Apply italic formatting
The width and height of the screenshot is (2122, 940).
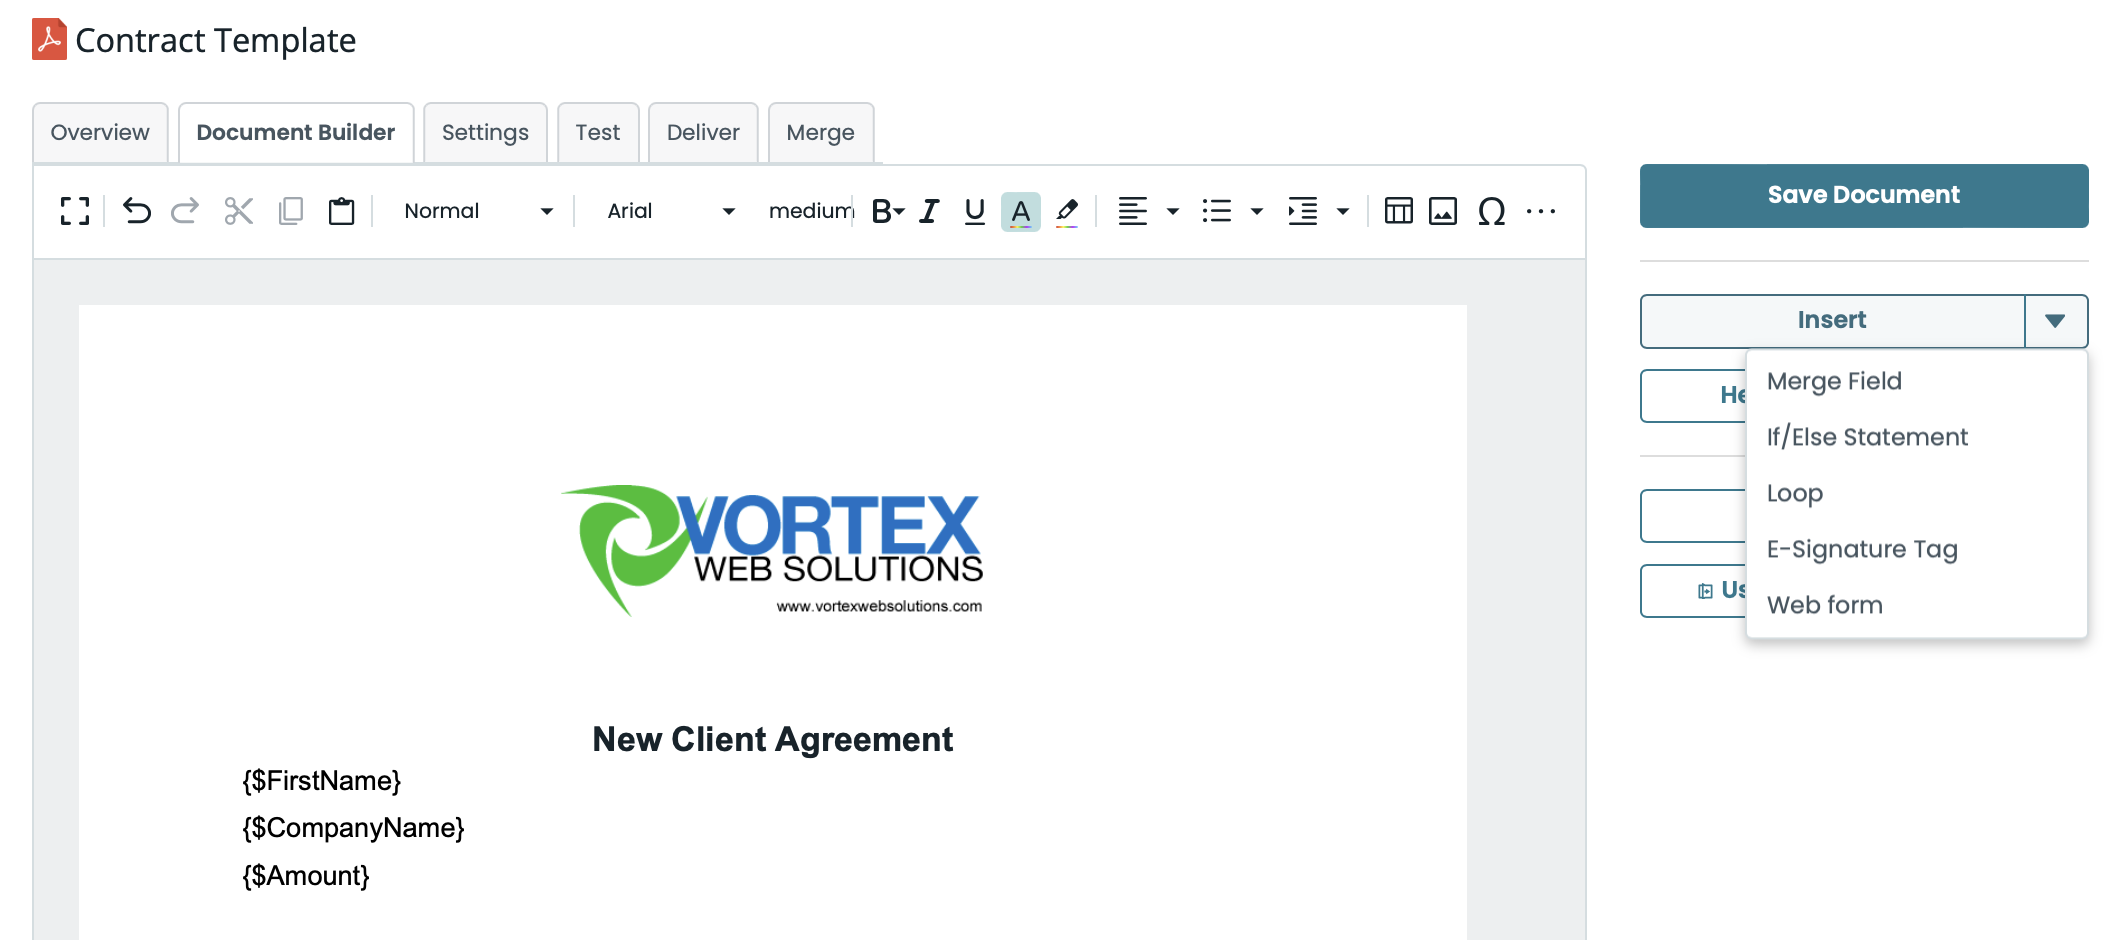(x=929, y=211)
